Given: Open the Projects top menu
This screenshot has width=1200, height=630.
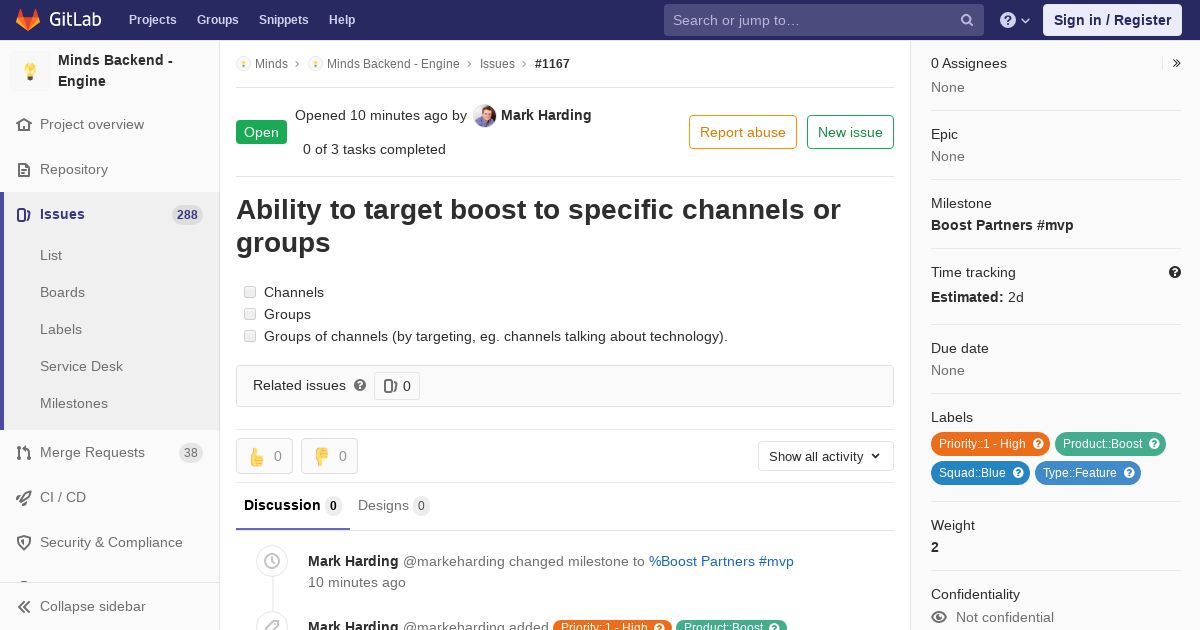Looking at the screenshot, I should pyautogui.click(x=153, y=20).
